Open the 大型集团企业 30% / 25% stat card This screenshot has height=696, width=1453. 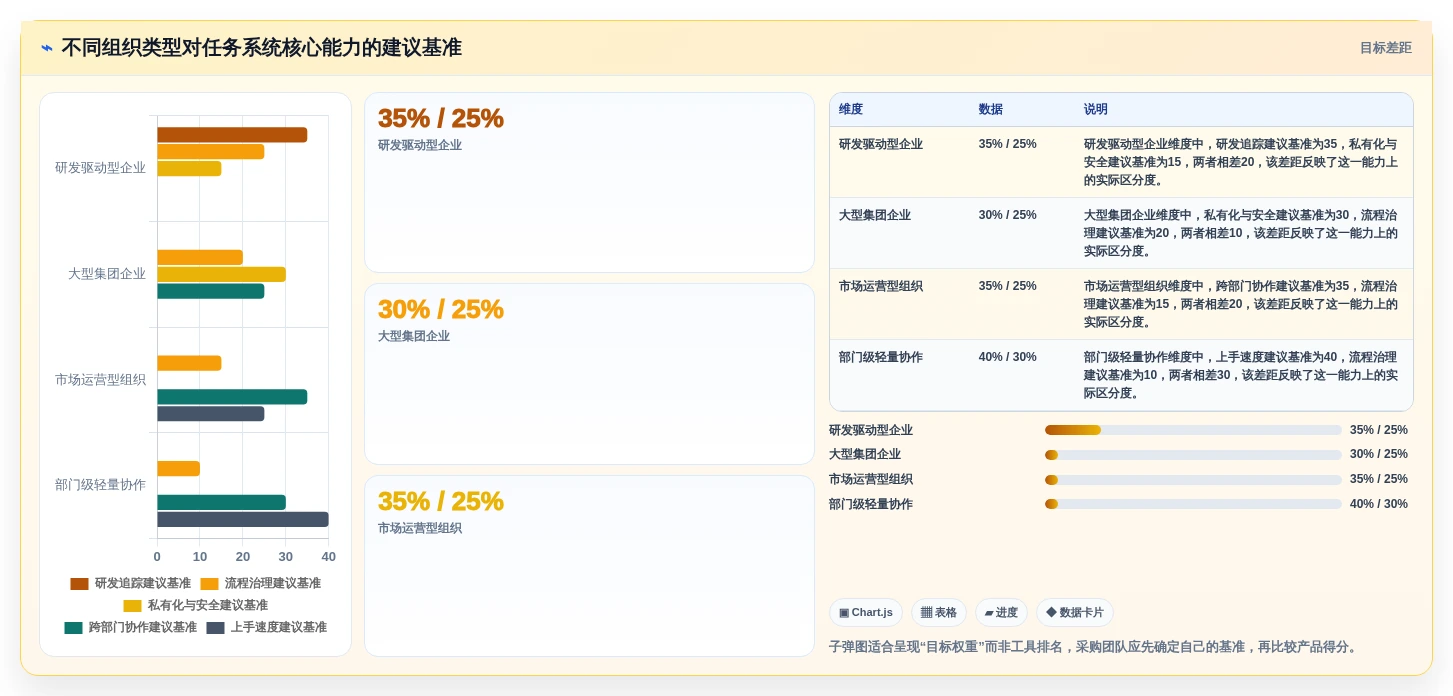tap(589, 374)
